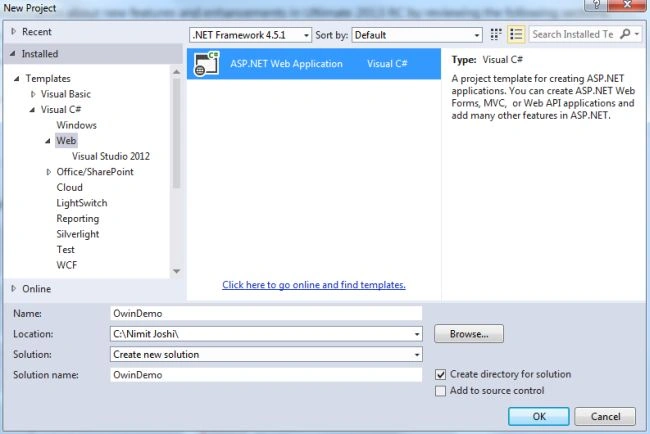Switch to small icons view

pos(496,34)
